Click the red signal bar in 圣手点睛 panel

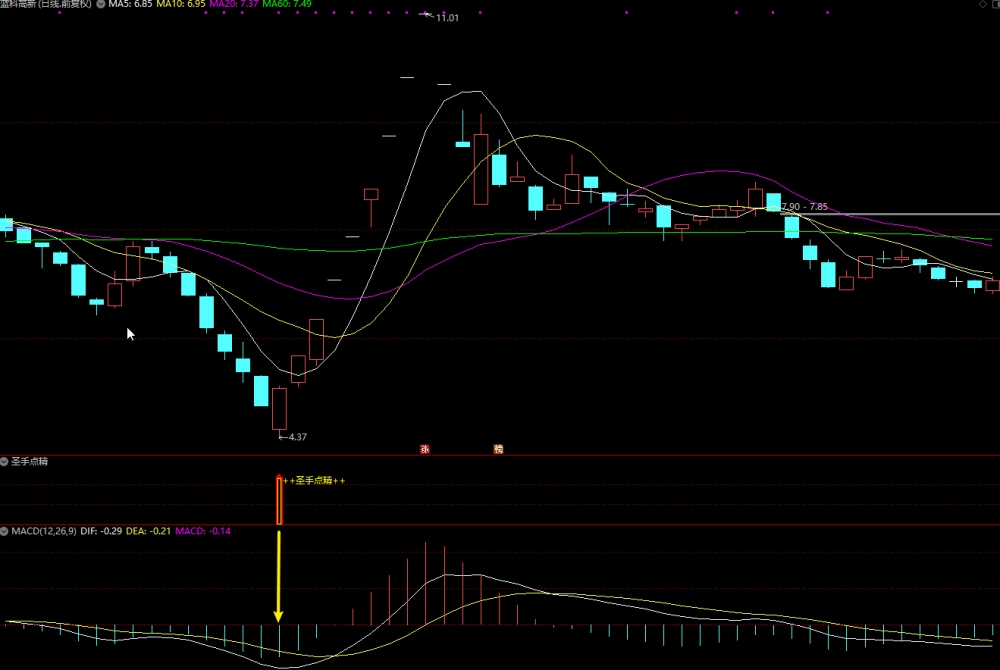pyautogui.click(x=279, y=500)
